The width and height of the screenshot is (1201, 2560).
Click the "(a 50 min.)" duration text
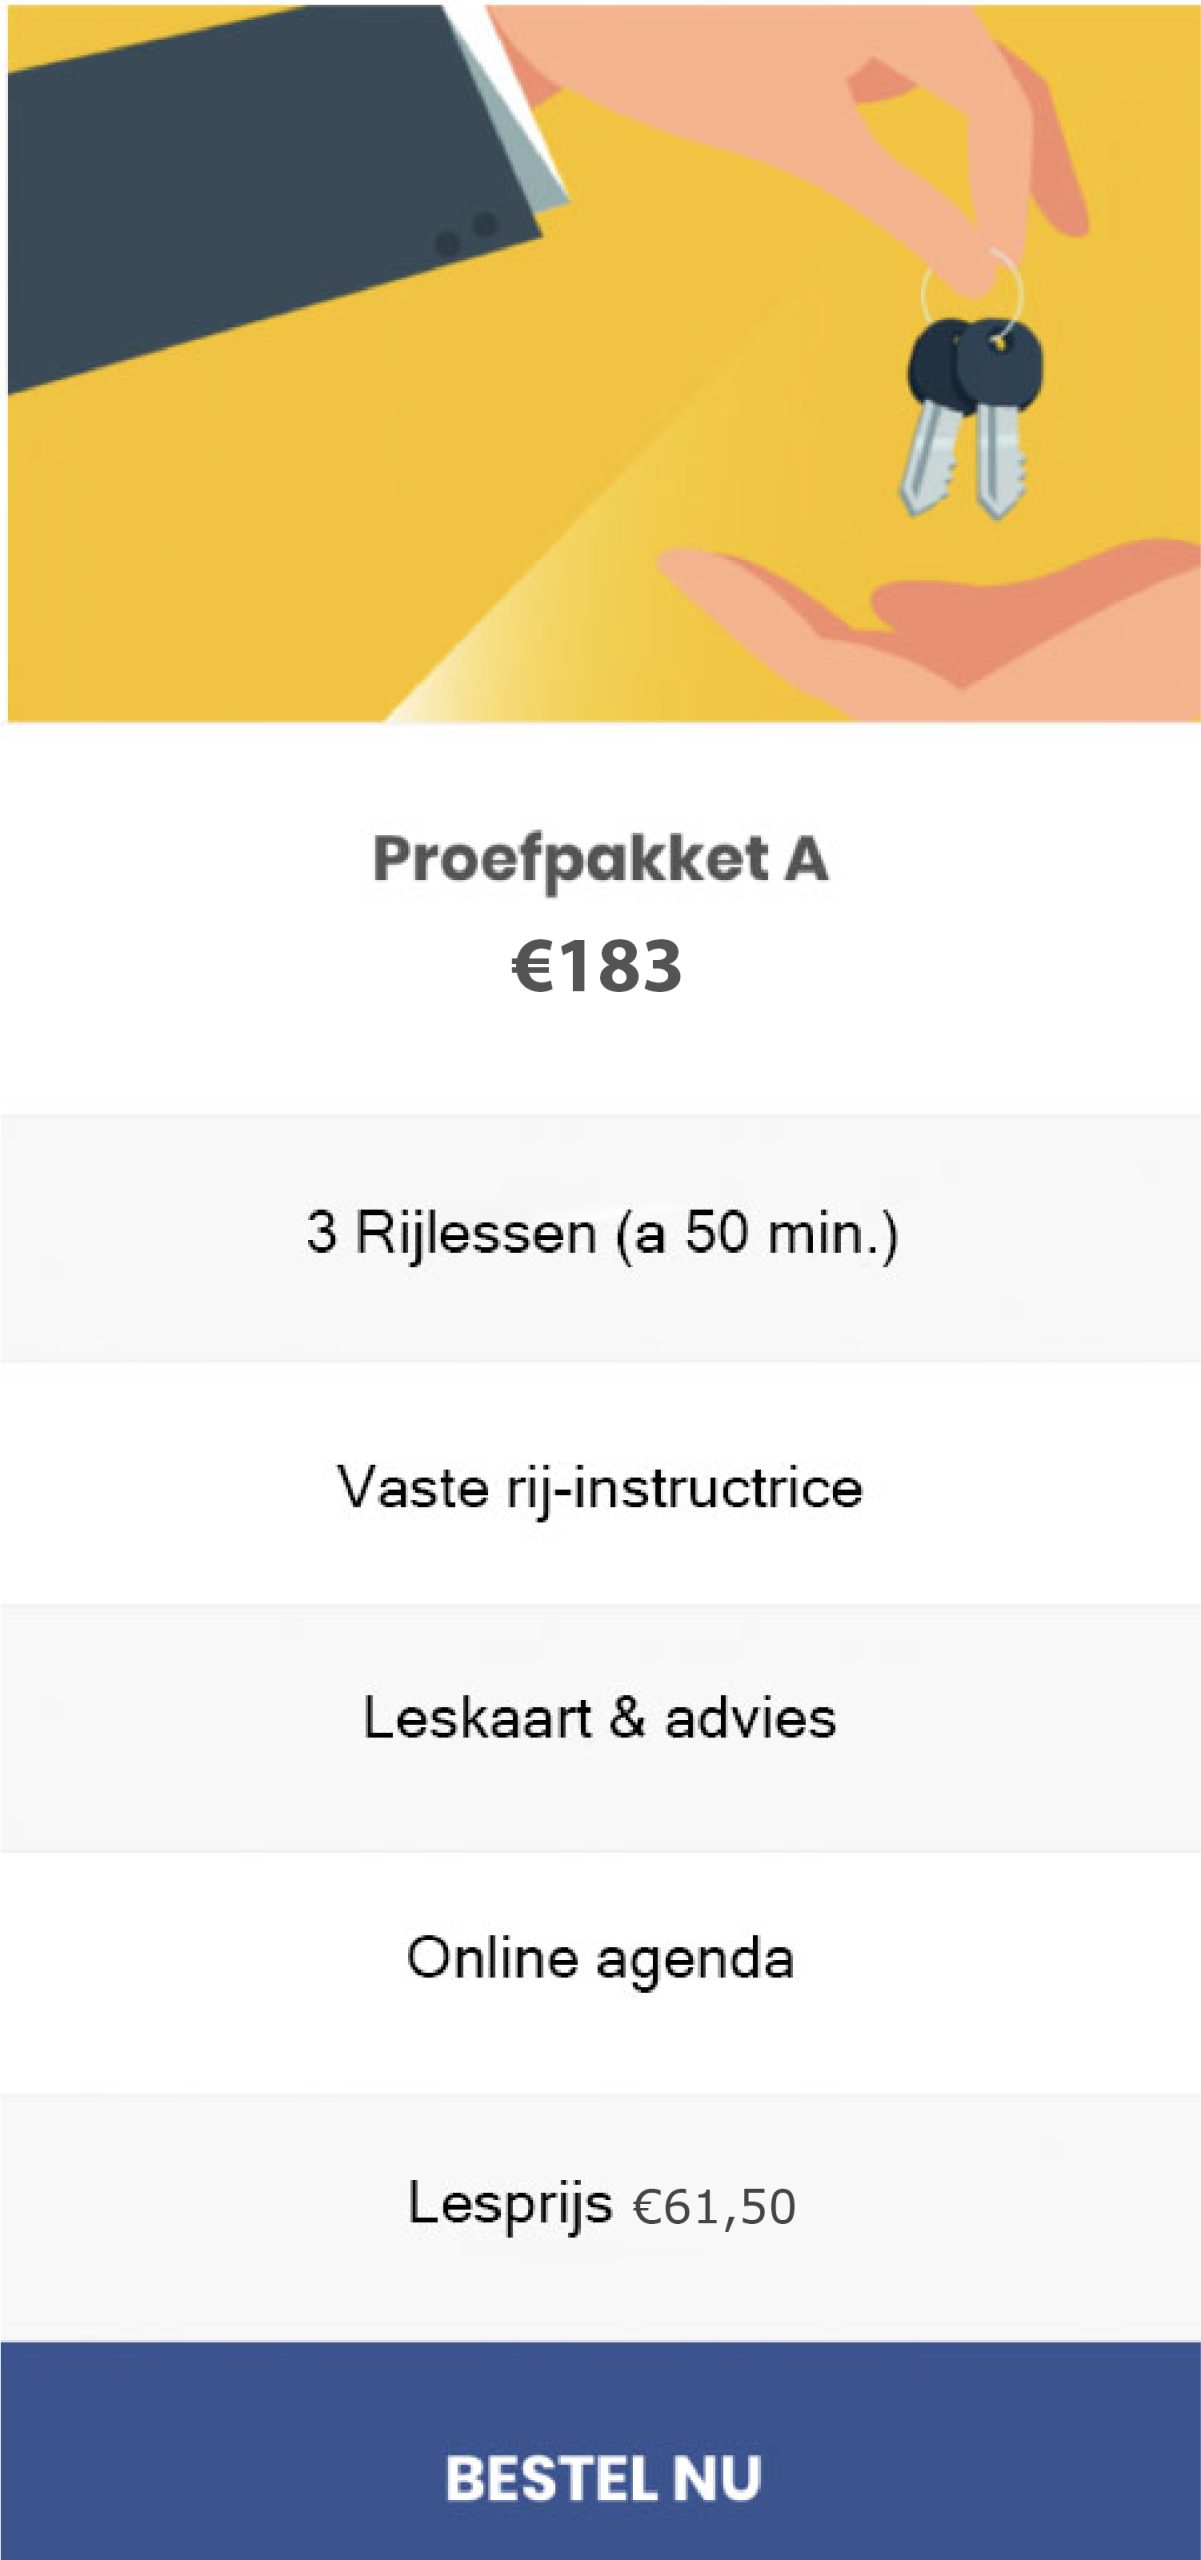pyautogui.click(x=757, y=1232)
